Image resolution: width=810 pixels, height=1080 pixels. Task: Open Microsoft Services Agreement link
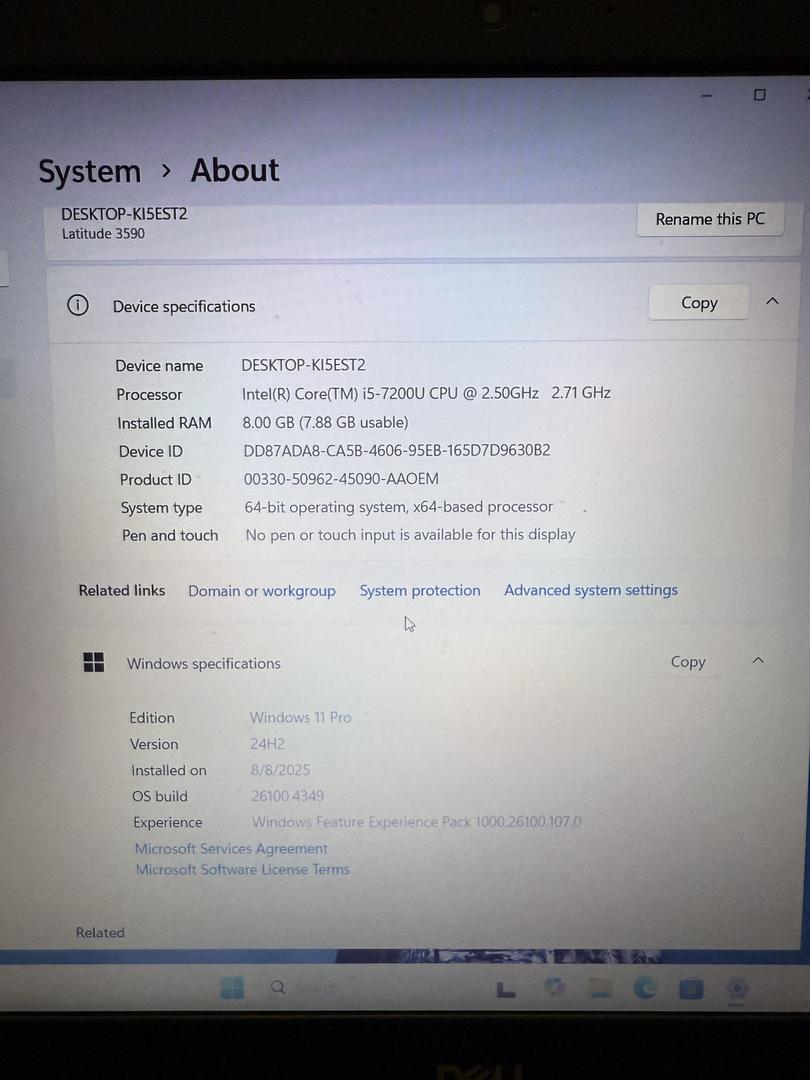coord(231,849)
